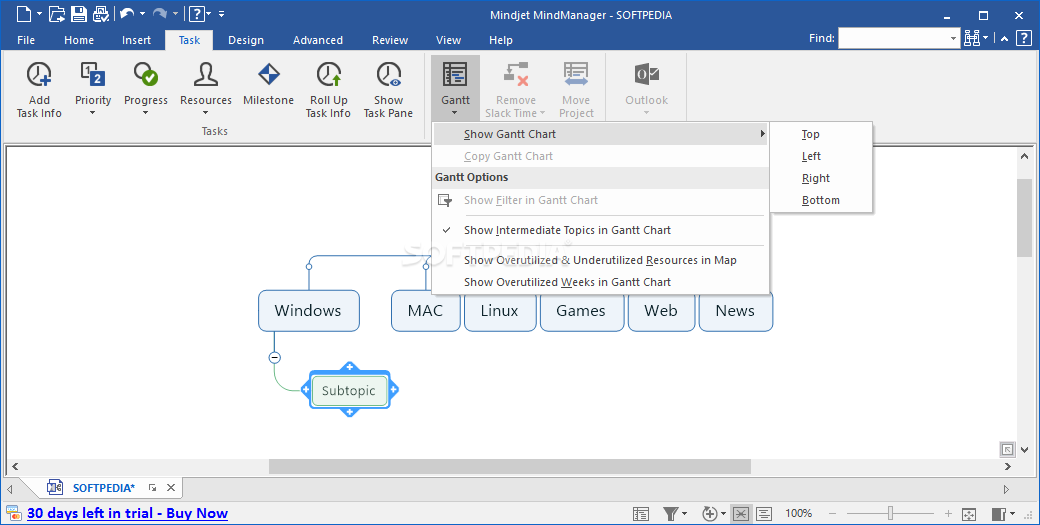Click the New document icon in title bar
1040x525 pixels.
point(23,13)
